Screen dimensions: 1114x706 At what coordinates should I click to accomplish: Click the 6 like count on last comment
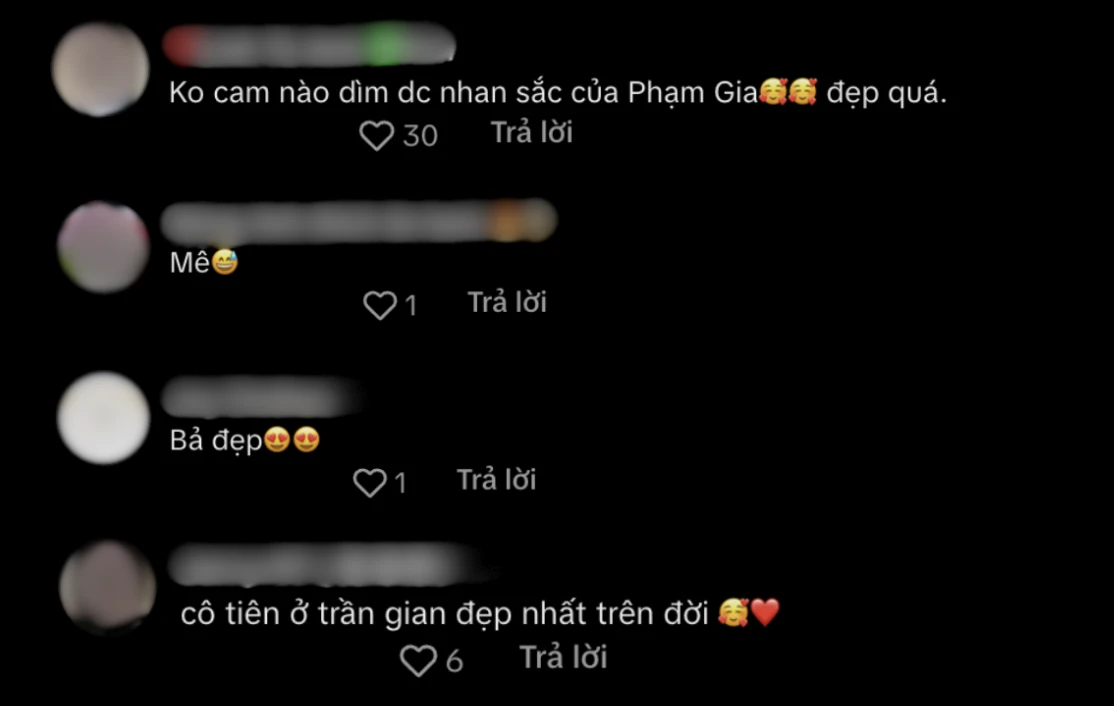point(454,661)
